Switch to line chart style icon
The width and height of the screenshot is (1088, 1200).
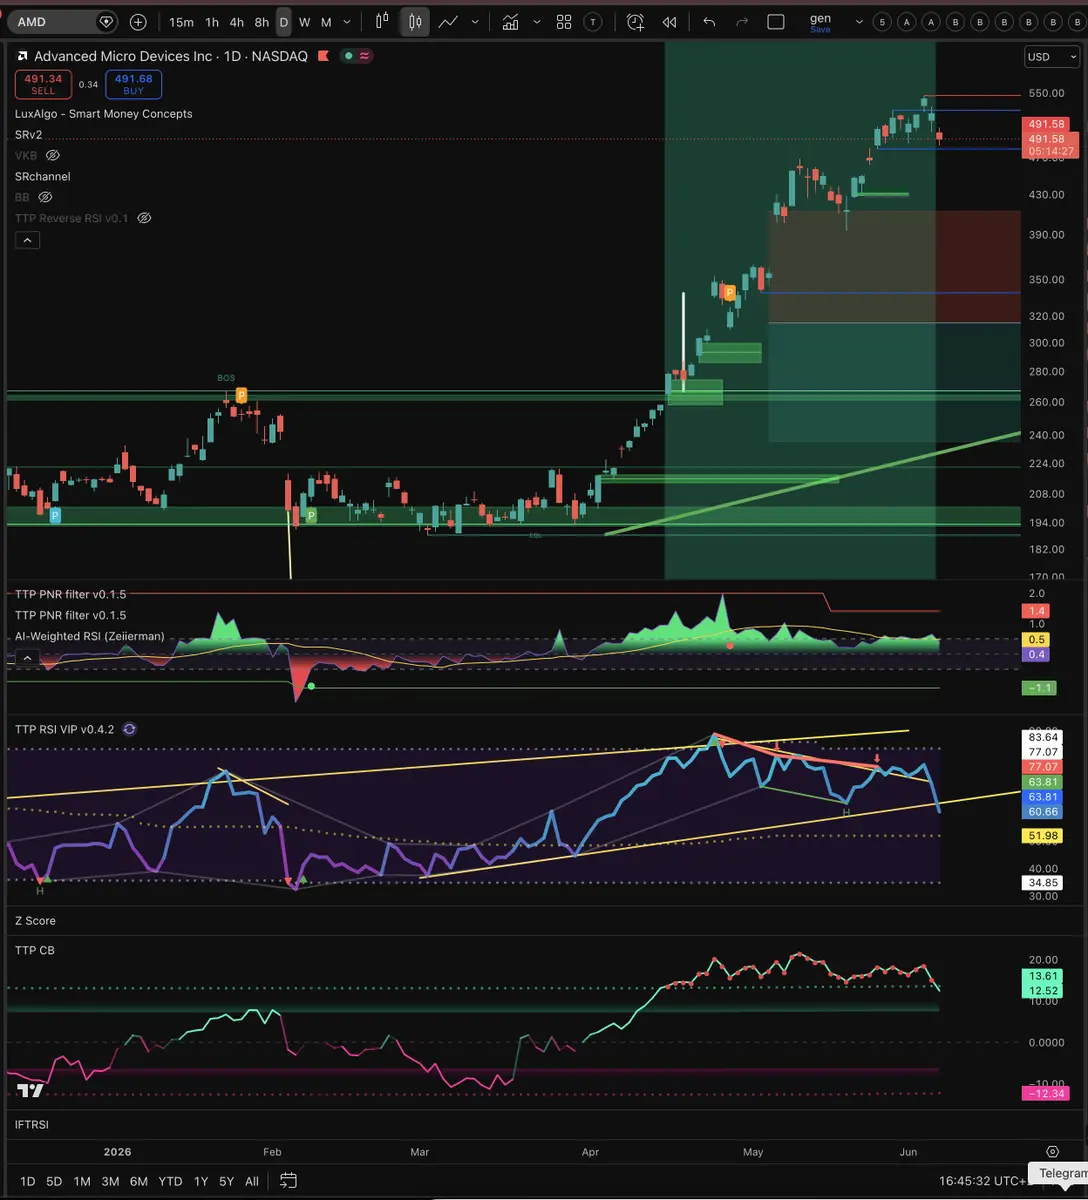(x=448, y=21)
